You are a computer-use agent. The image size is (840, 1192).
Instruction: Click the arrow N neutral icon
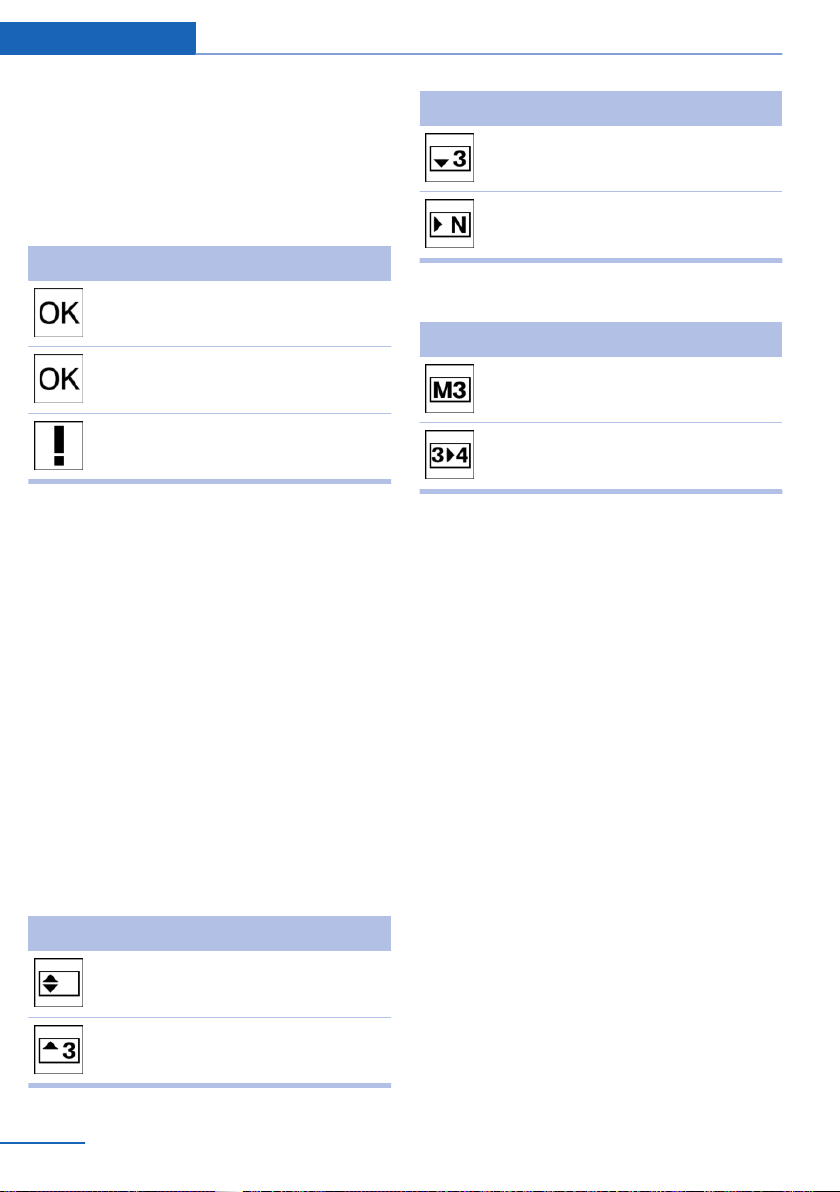coord(449,224)
